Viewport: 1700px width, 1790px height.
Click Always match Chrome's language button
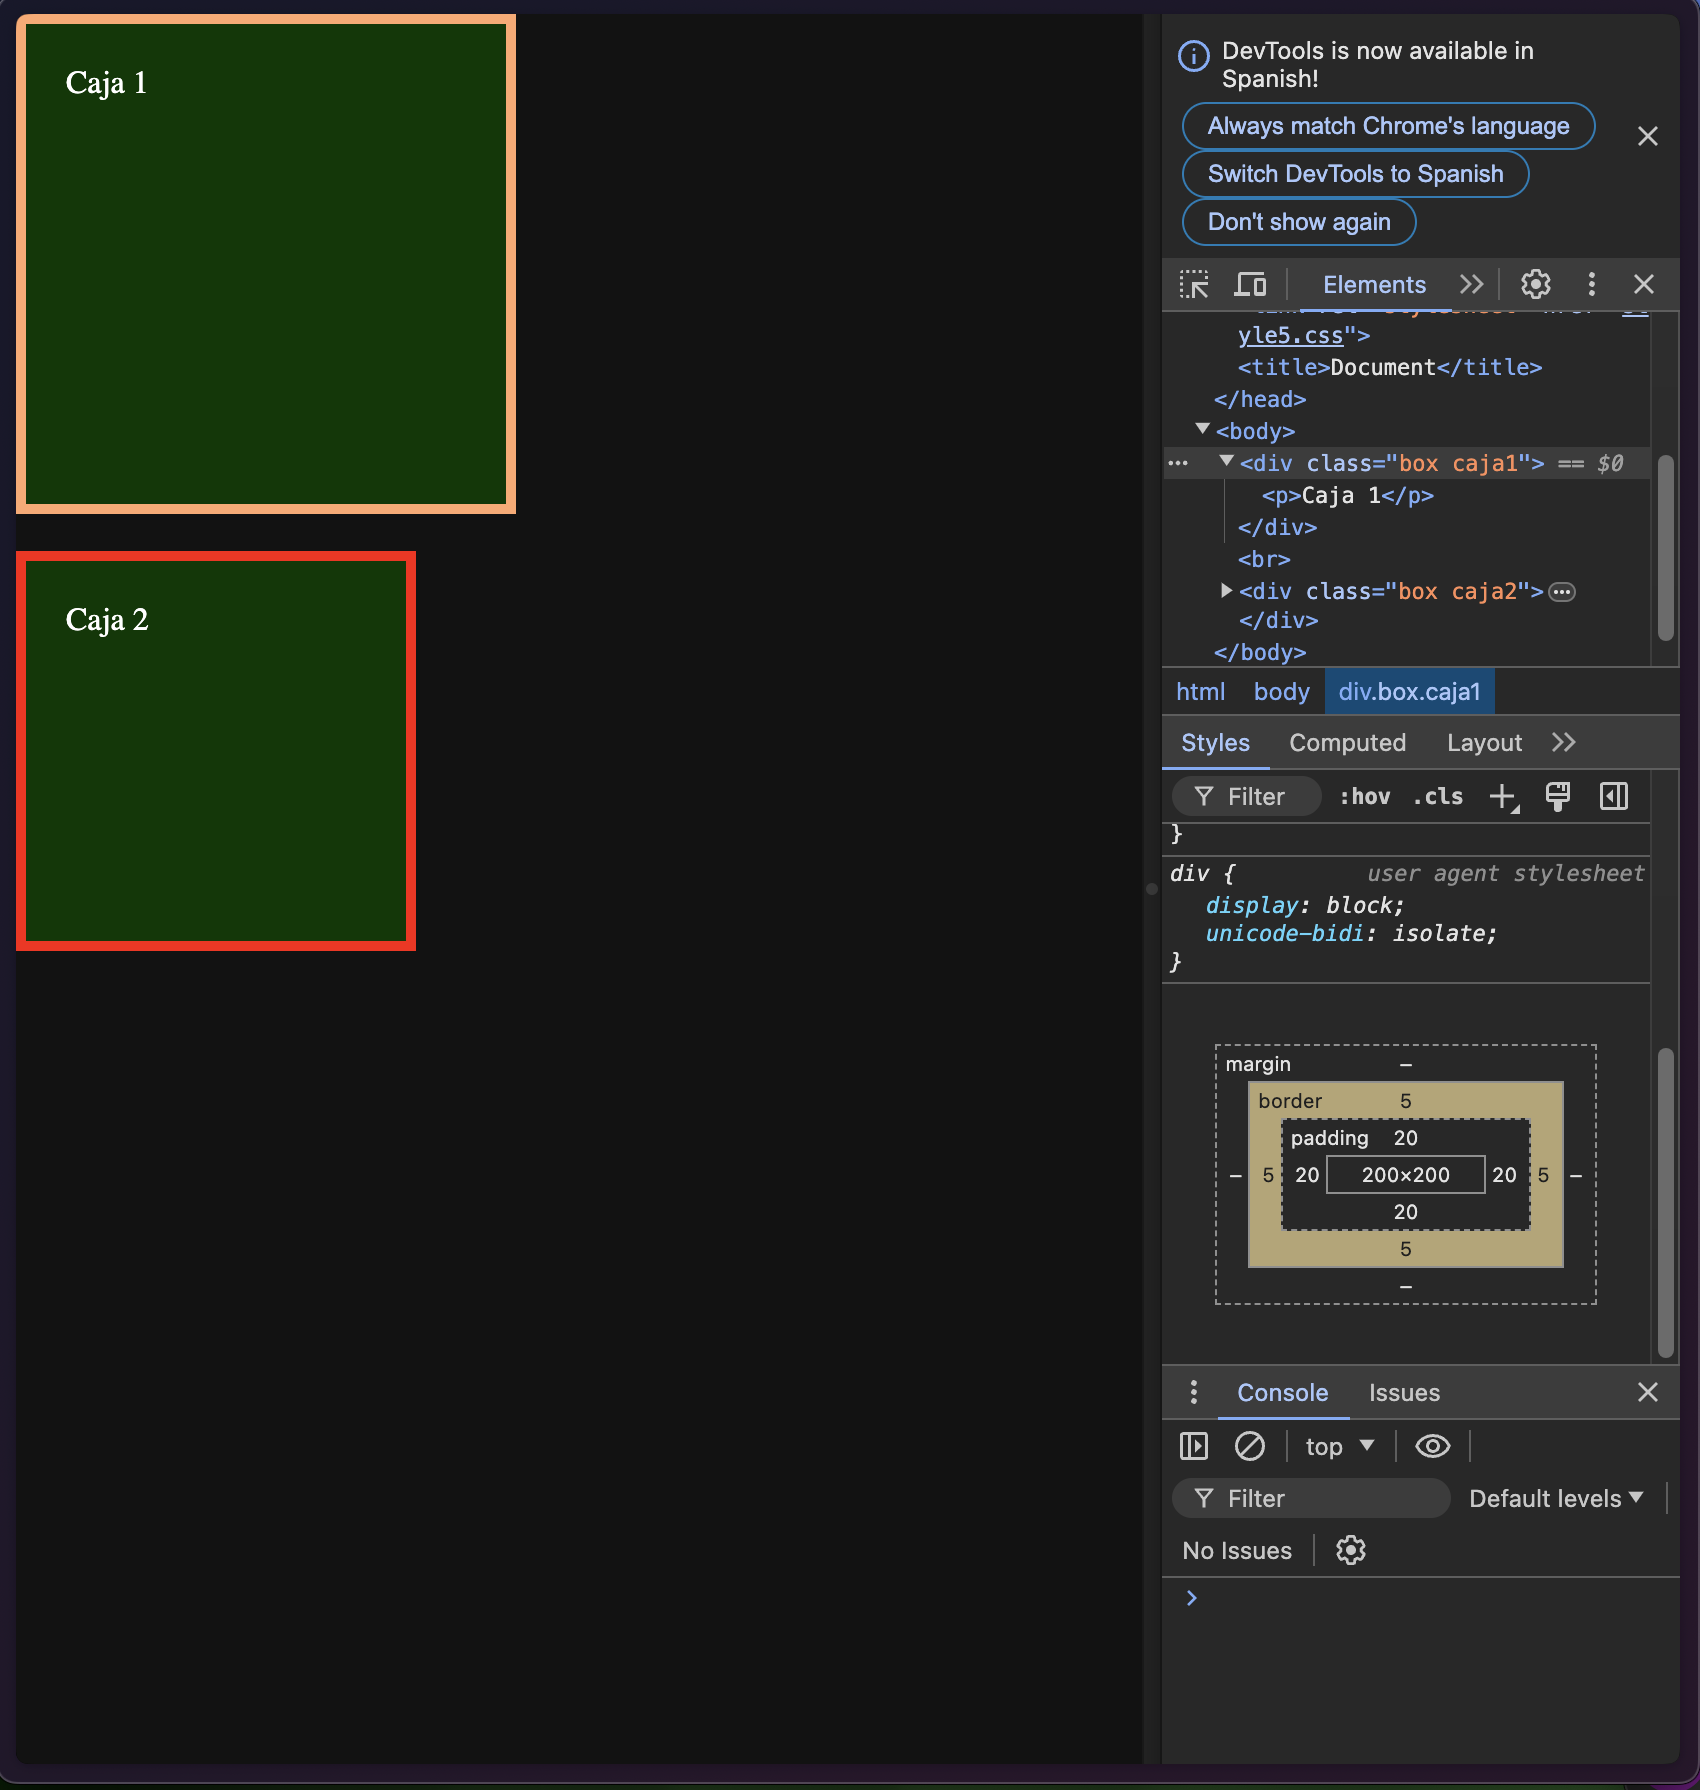coord(1388,126)
